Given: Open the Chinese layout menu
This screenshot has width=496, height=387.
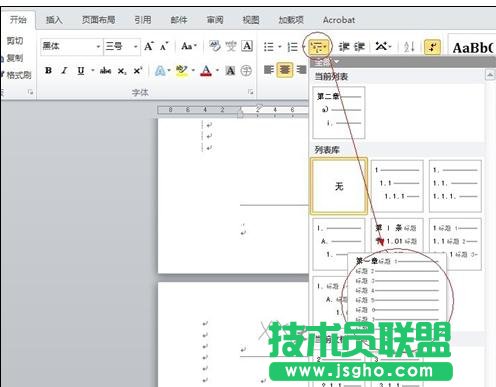Looking at the screenshot, I should [x=383, y=46].
